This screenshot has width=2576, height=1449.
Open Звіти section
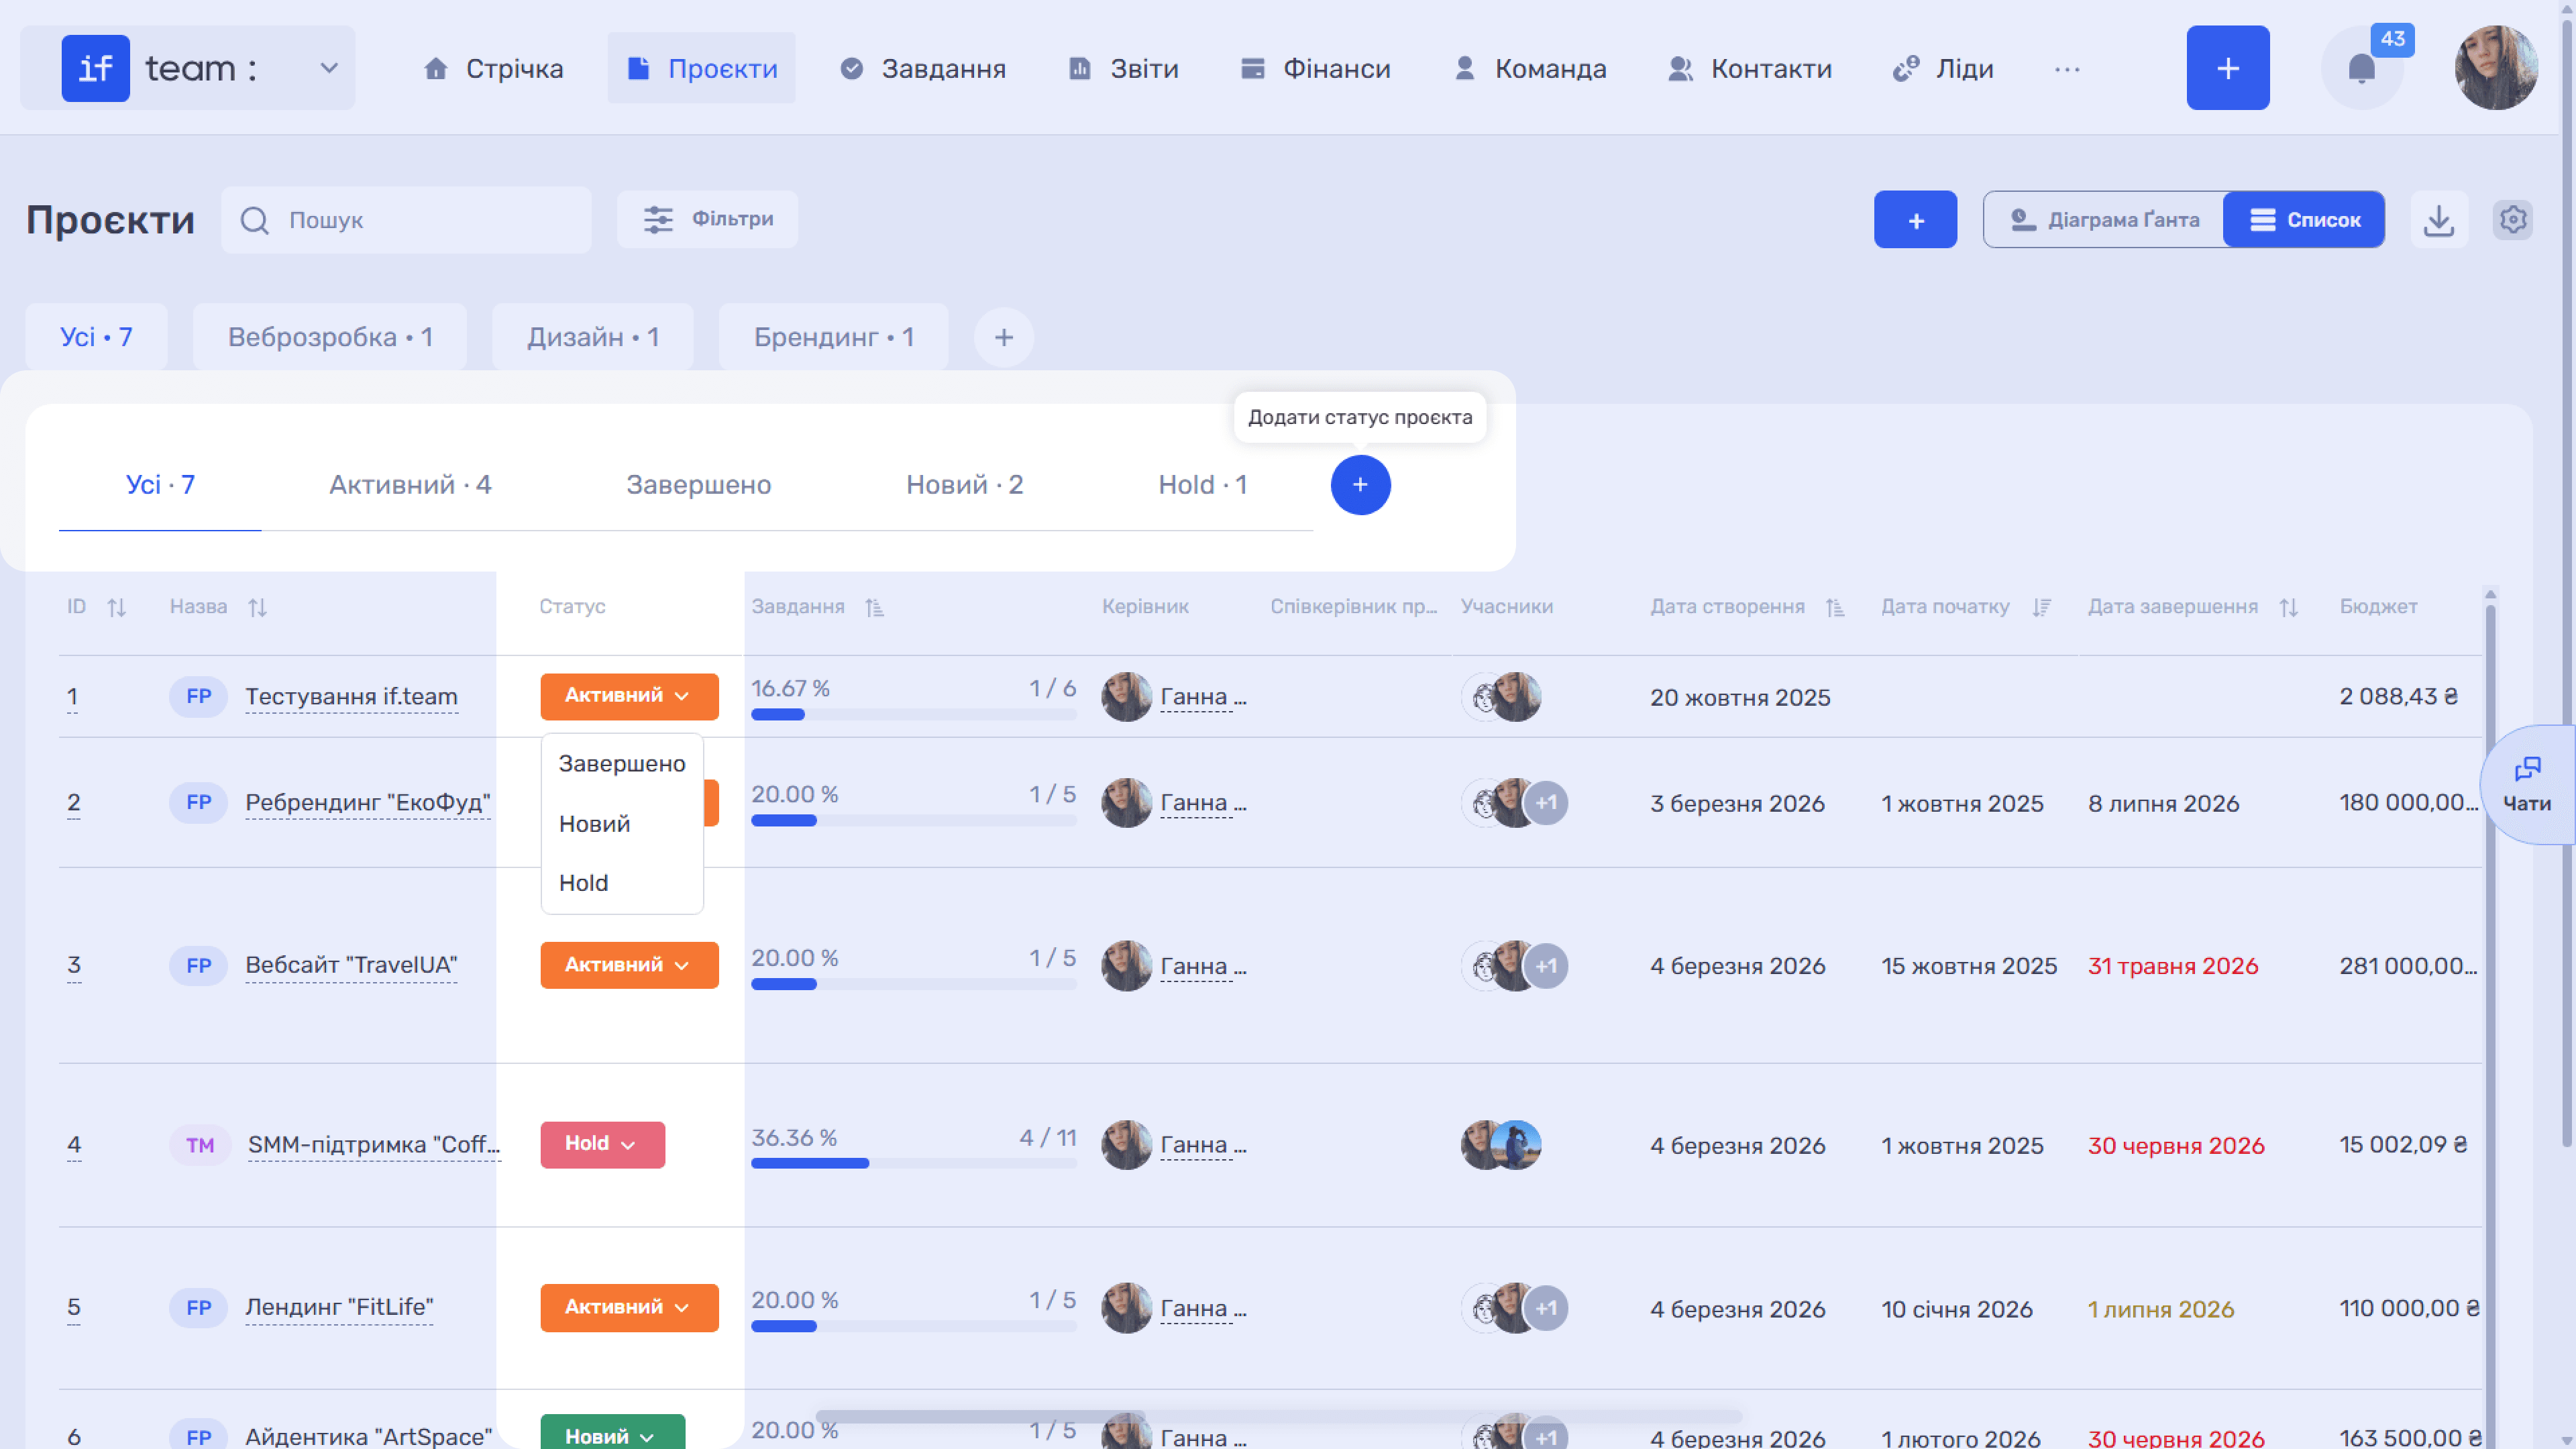1123,68
